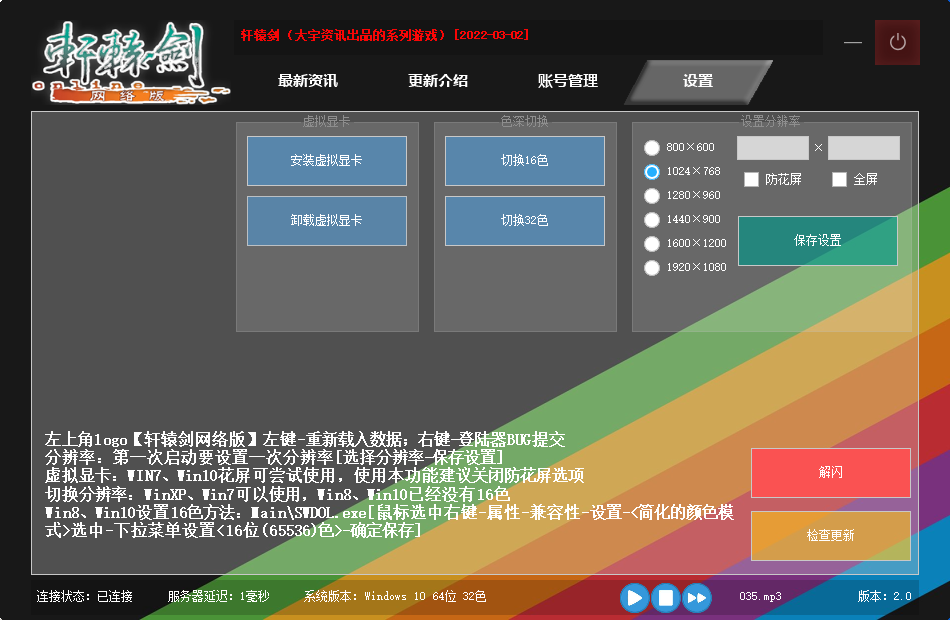Image resolution: width=950 pixels, height=620 pixels.
Task: Switch to the 更新介绍 tab
Action: tap(438, 81)
